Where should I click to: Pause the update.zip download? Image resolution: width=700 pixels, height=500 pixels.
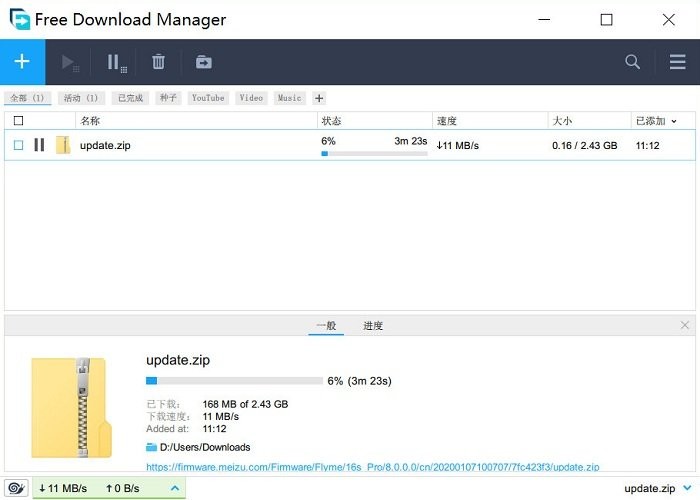tap(39, 145)
